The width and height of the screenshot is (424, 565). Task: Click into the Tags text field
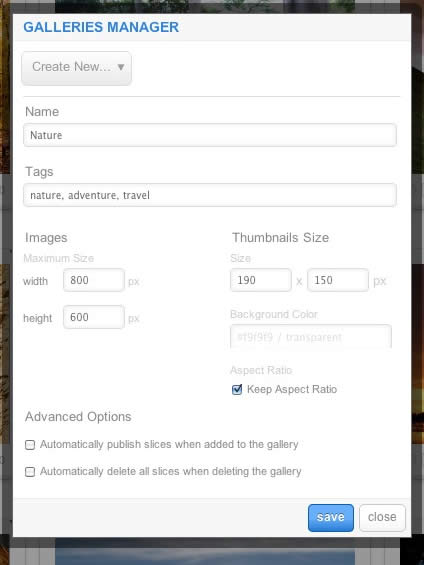pyautogui.click(x=210, y=195)
